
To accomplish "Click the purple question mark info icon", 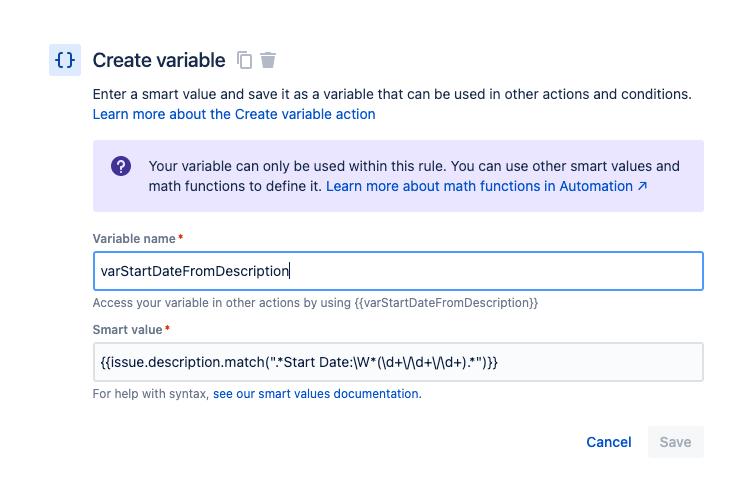I will [x=121, y=166].
